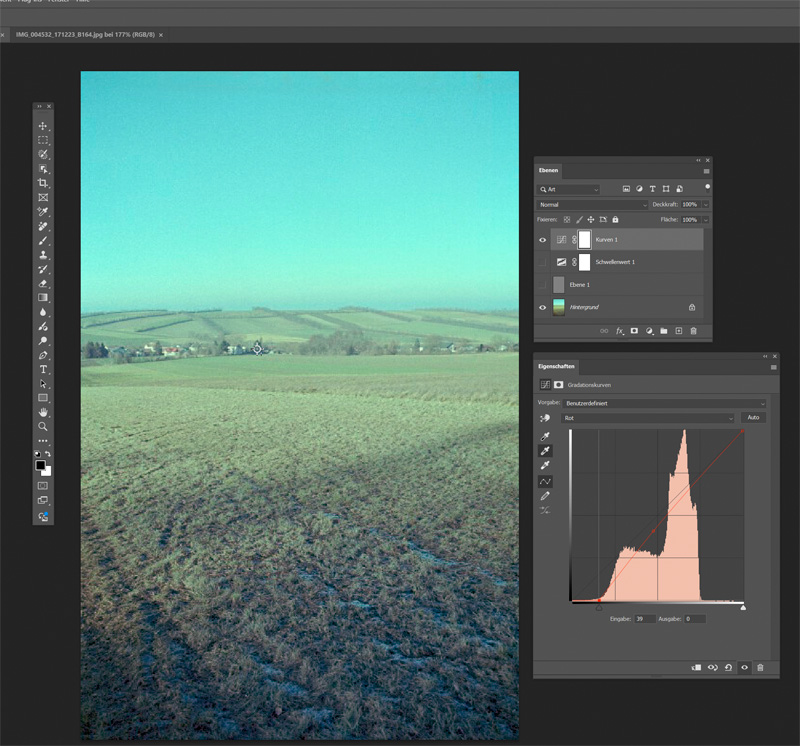Open the Eigenschaften panel options menu
The width and height of the screenshot is (800, 746).
(773, 367)
